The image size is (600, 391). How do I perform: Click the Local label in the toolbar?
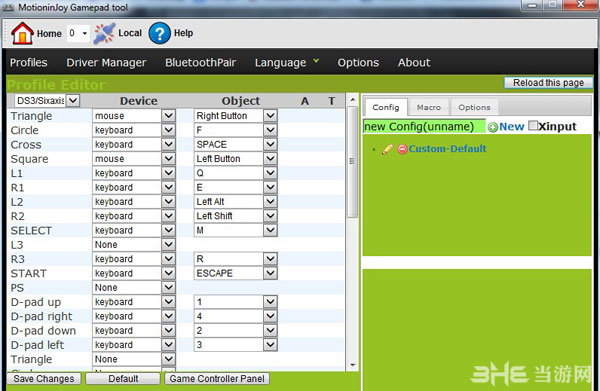130,33
